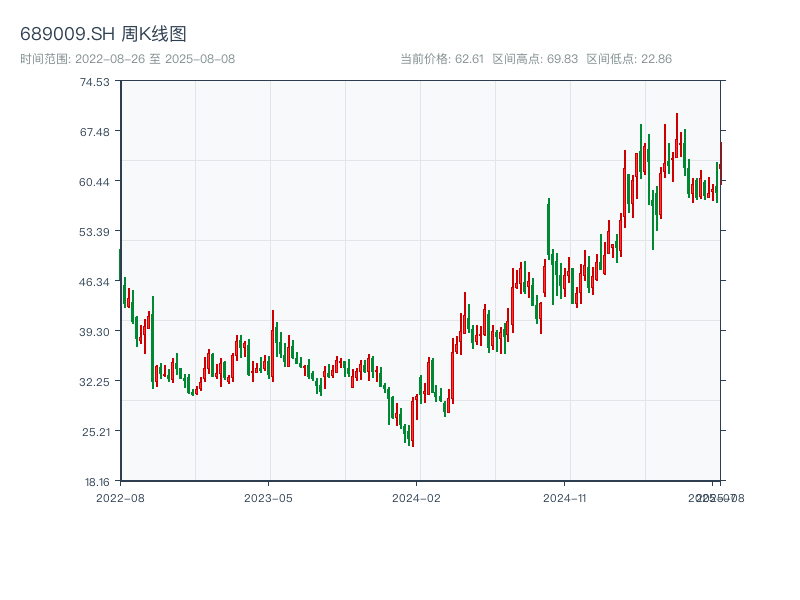Click y-axis label 60.44
Viewport: 800px width, 600px height.
tap(94, 182)
